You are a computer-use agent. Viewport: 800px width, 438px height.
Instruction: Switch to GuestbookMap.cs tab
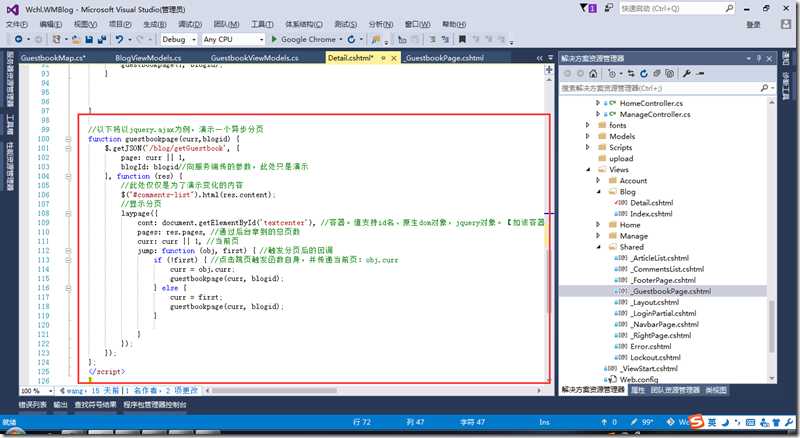pyautogui.click(x=53, y=58)
